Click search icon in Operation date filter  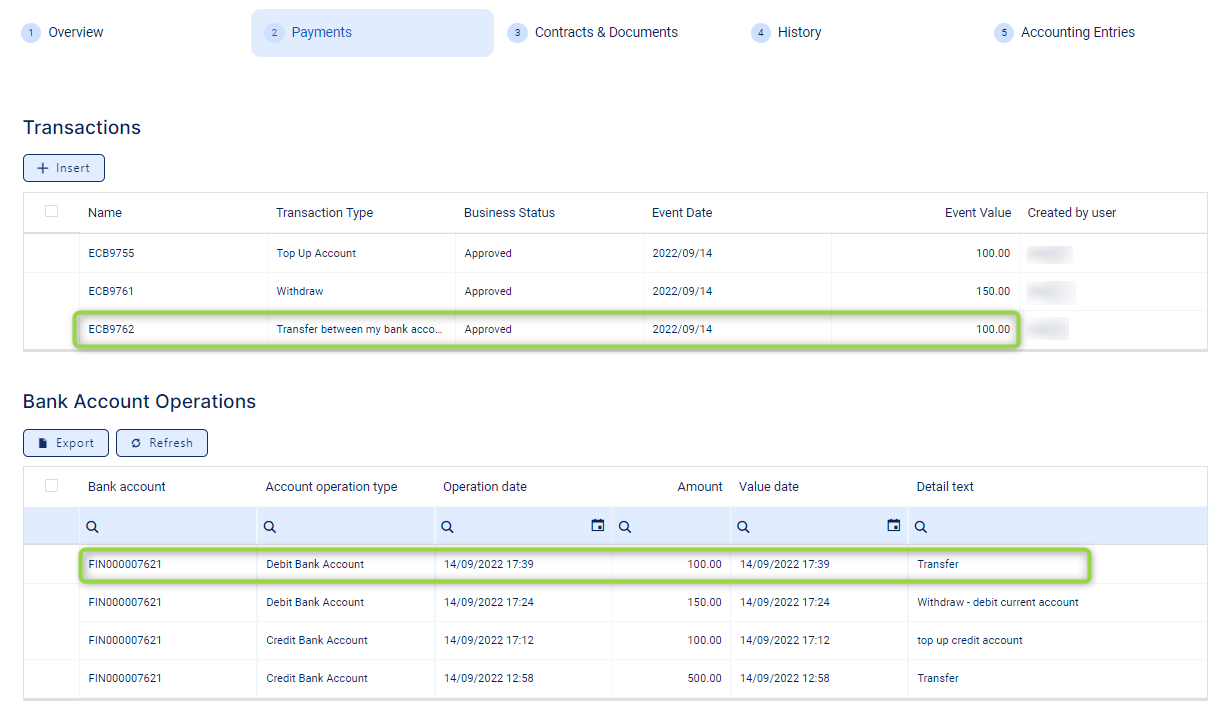pyautogui.click(x=448, y=527)
